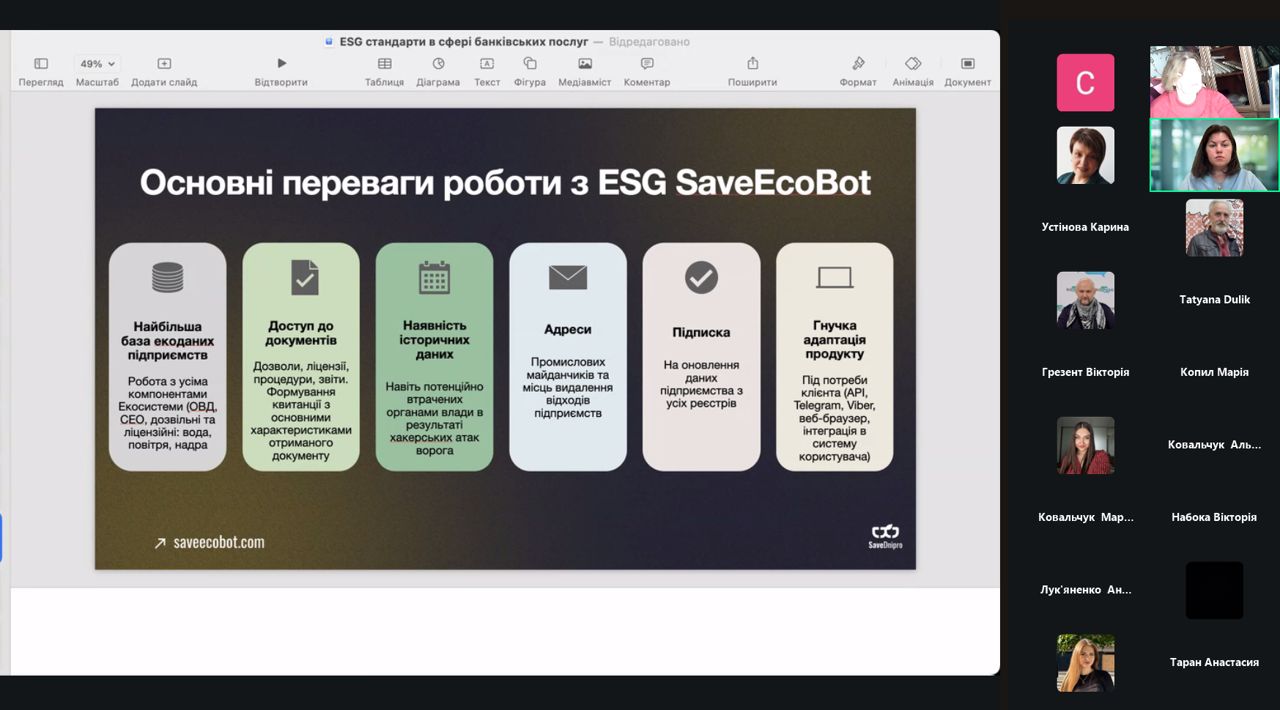The width and height of the screenshot is (1280, 710).
Task: Toggle the Формат sidebar panel
Action: click(858, 64)
